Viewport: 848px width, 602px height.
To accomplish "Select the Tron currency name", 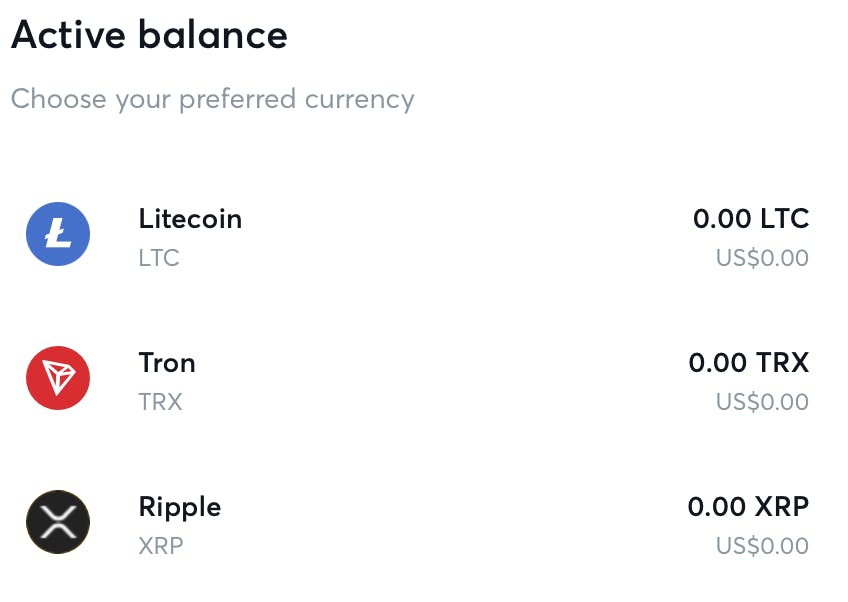I will (167, 362).
